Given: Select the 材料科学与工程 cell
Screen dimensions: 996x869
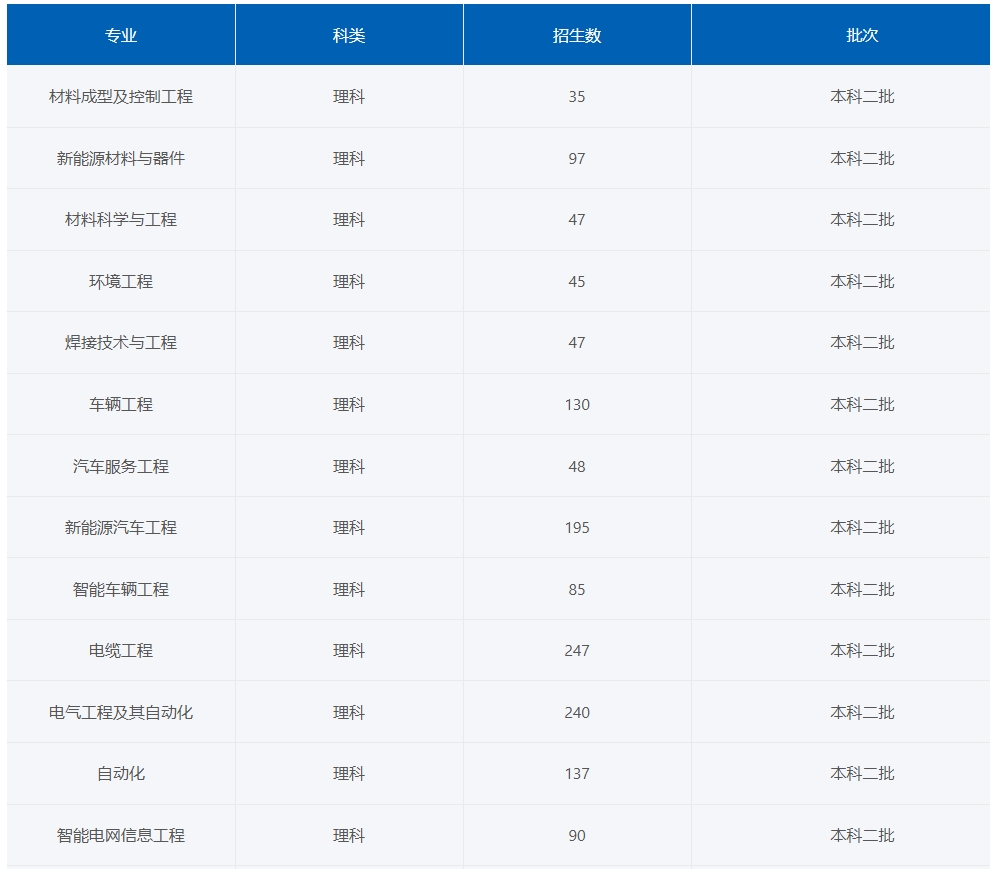Looking at the screenshot, I should tap(121, 220).
